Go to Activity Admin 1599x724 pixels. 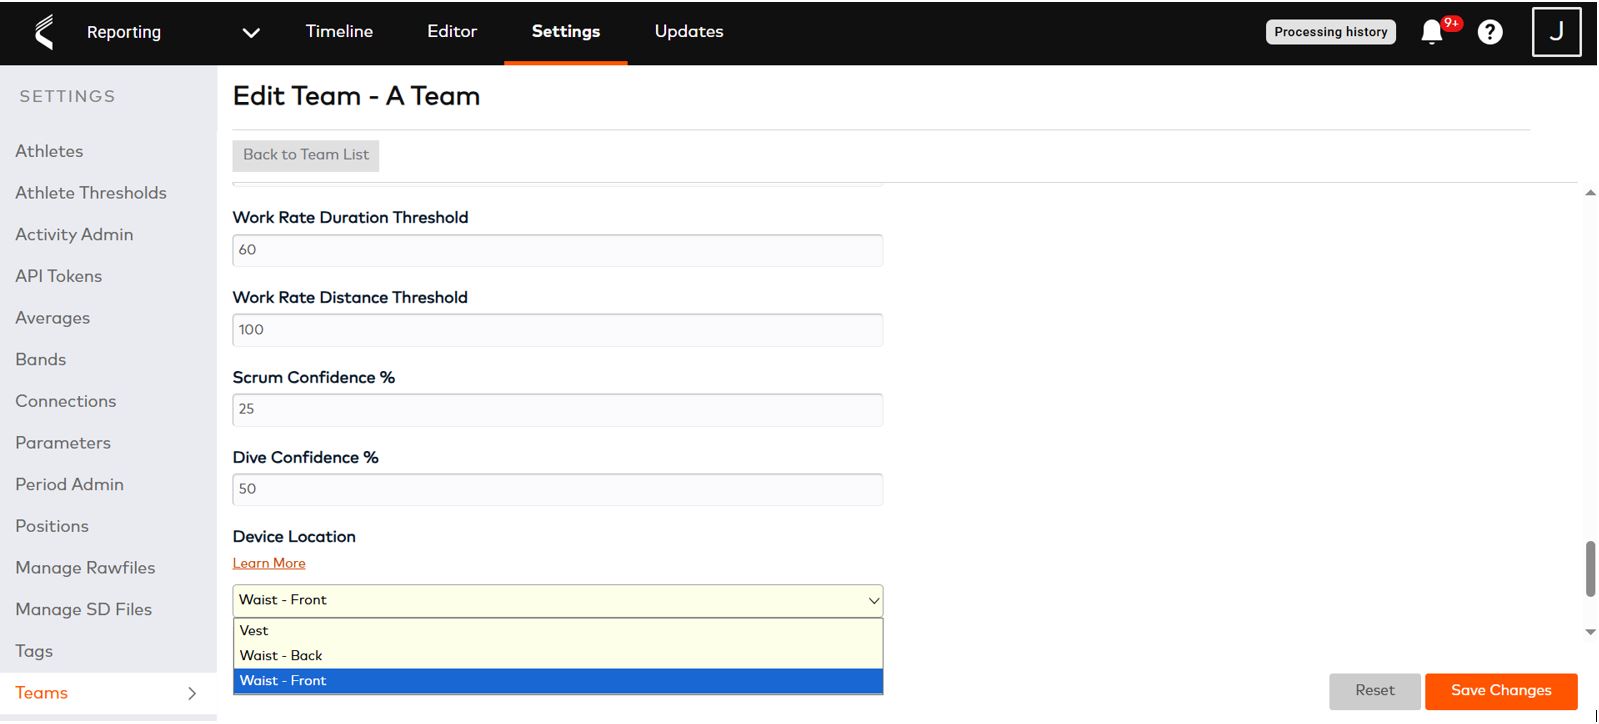[74, 235]
